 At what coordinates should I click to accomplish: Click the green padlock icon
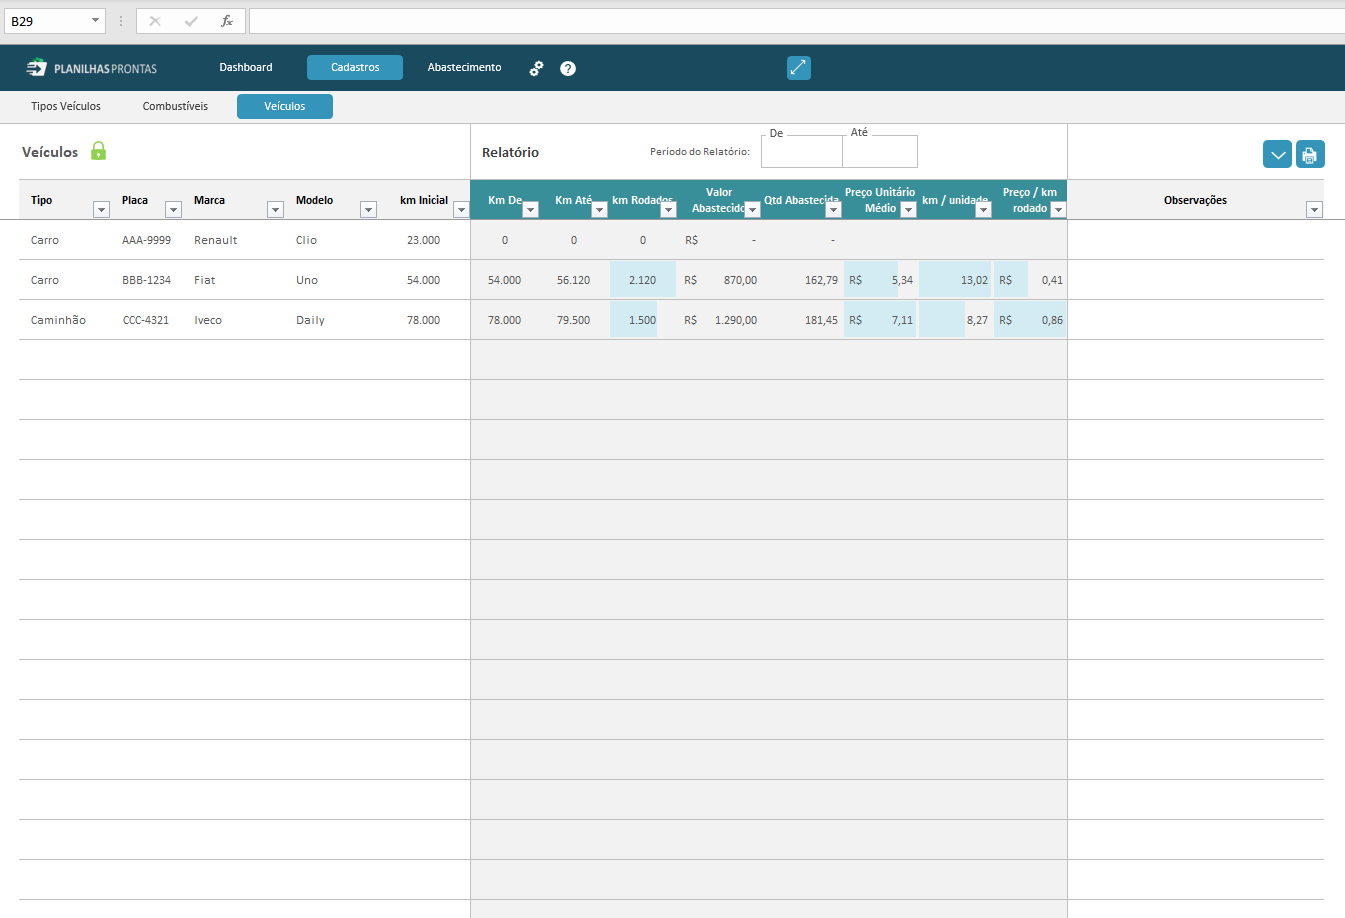coord(98,151)
